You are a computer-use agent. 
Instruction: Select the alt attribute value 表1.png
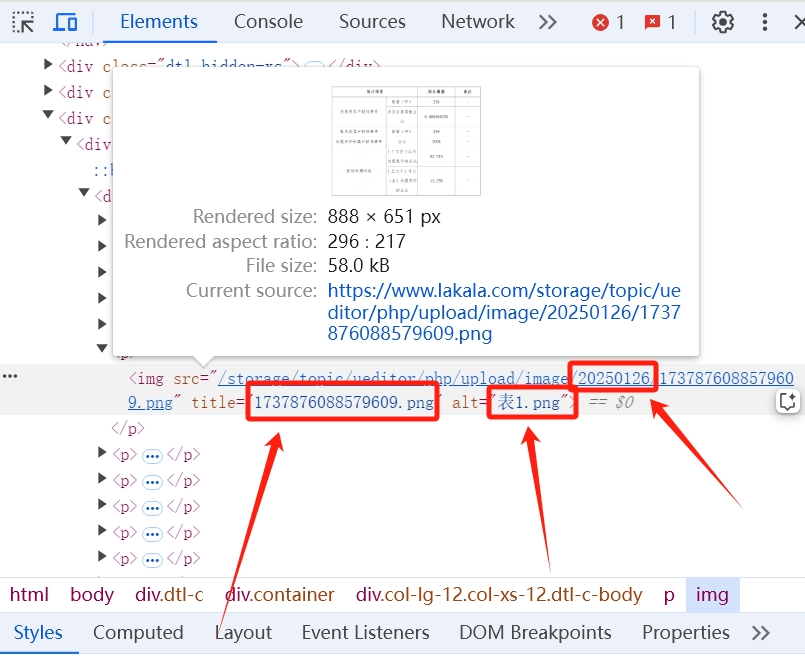pos(529,402)
